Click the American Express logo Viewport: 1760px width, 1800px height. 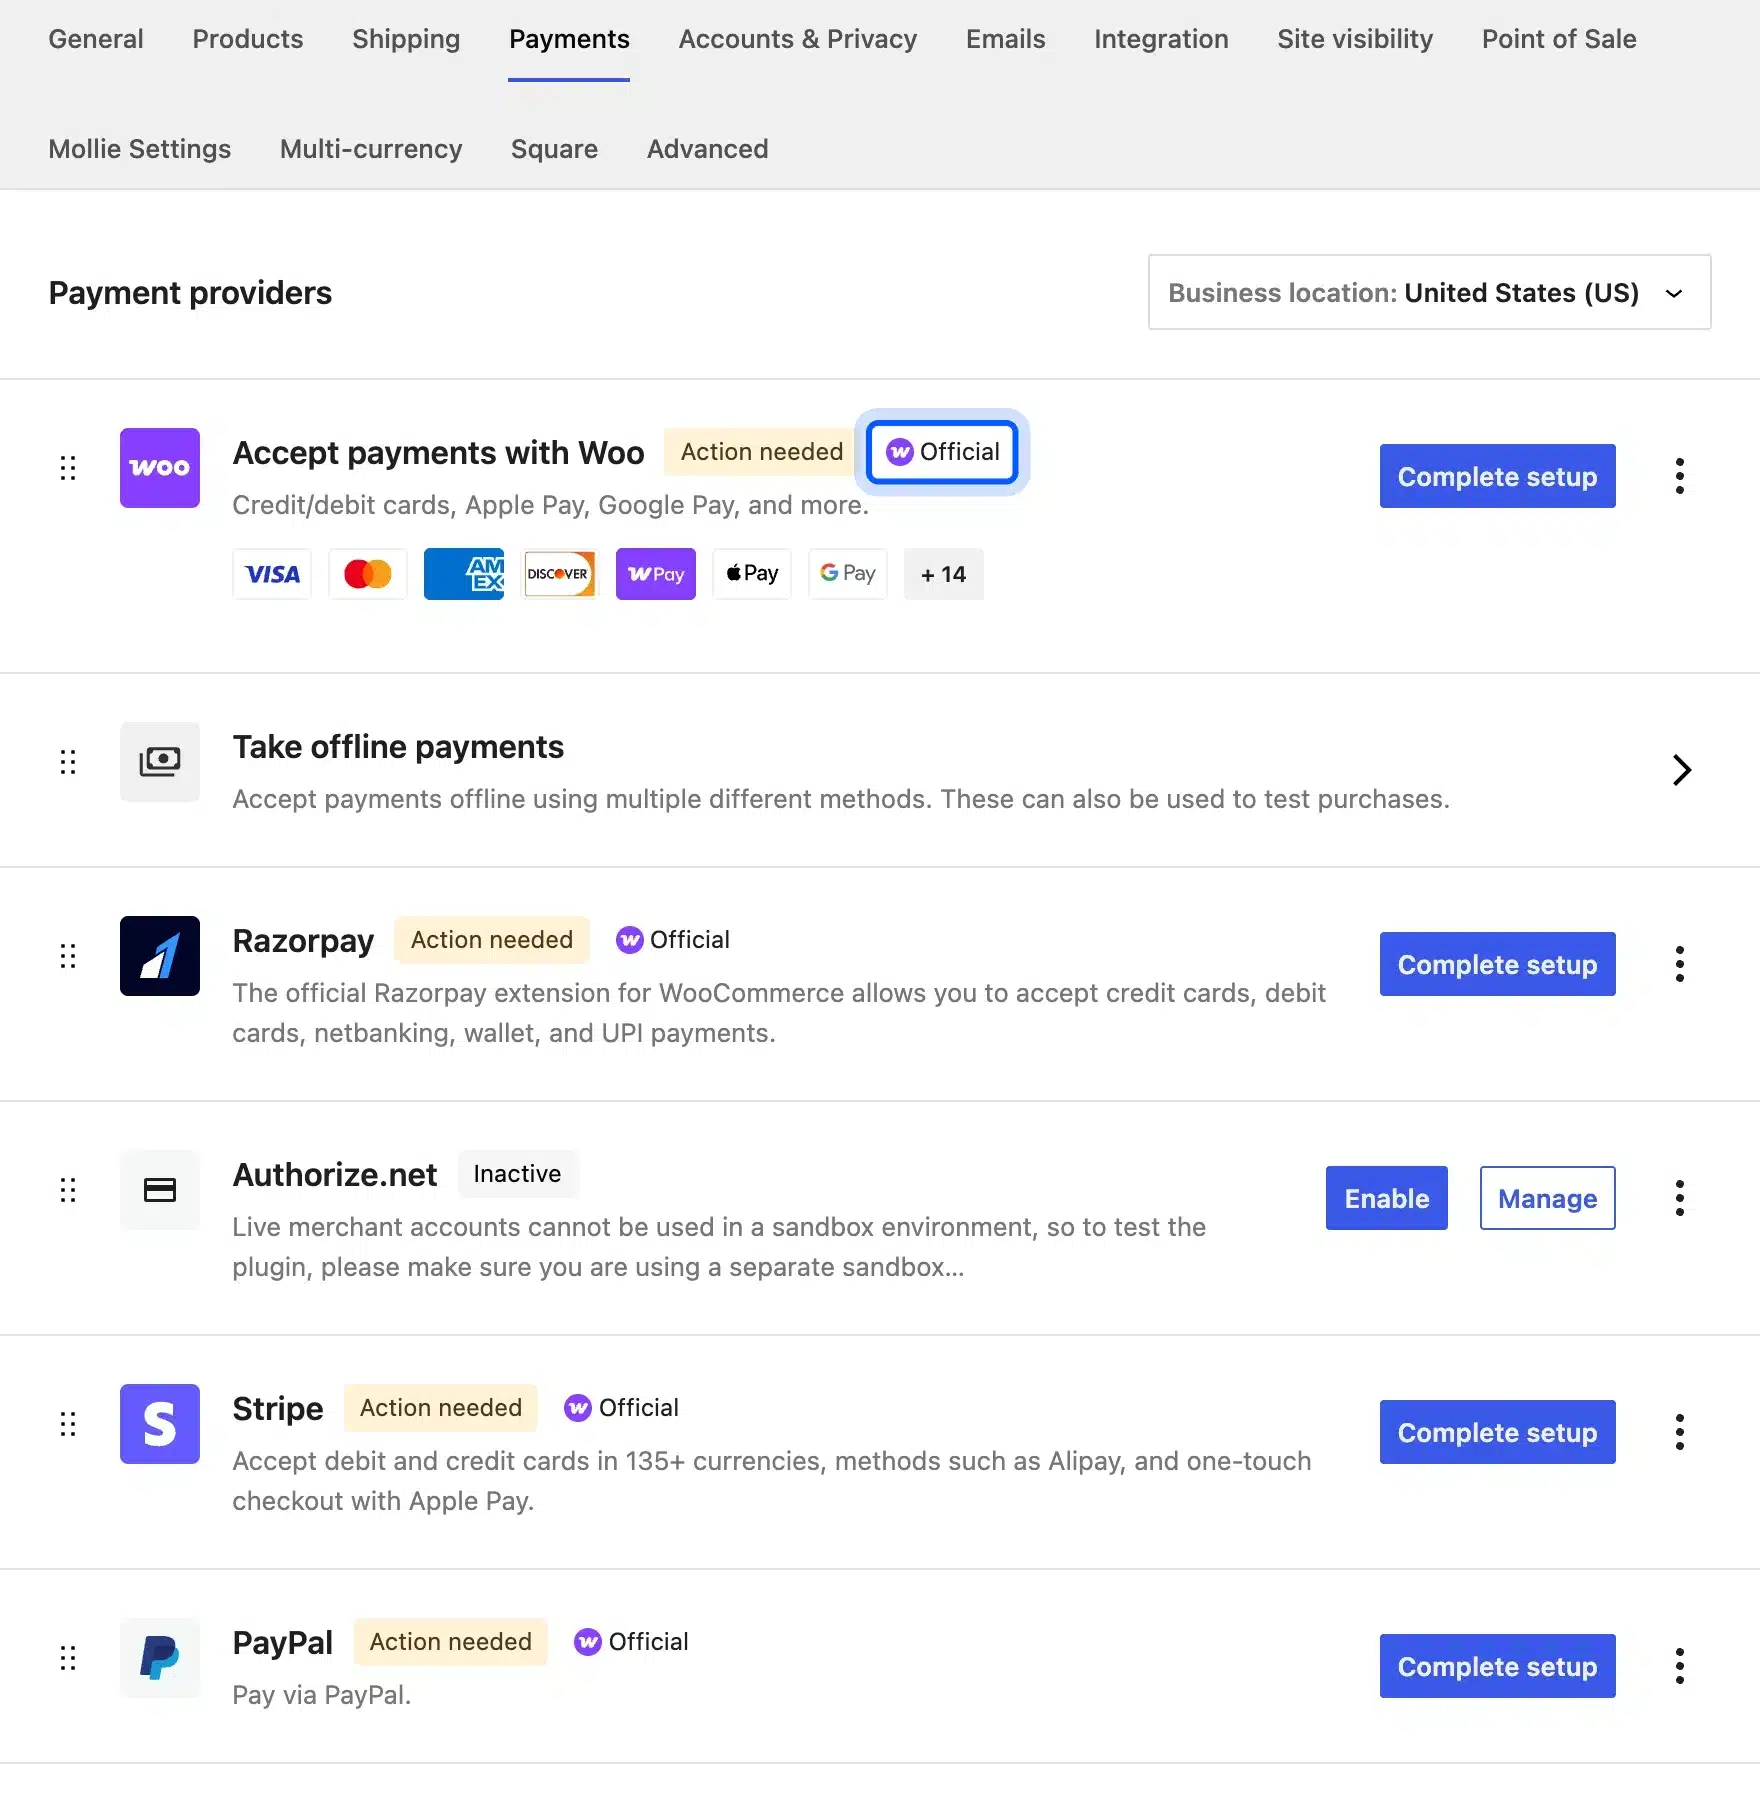pos(464,574)
